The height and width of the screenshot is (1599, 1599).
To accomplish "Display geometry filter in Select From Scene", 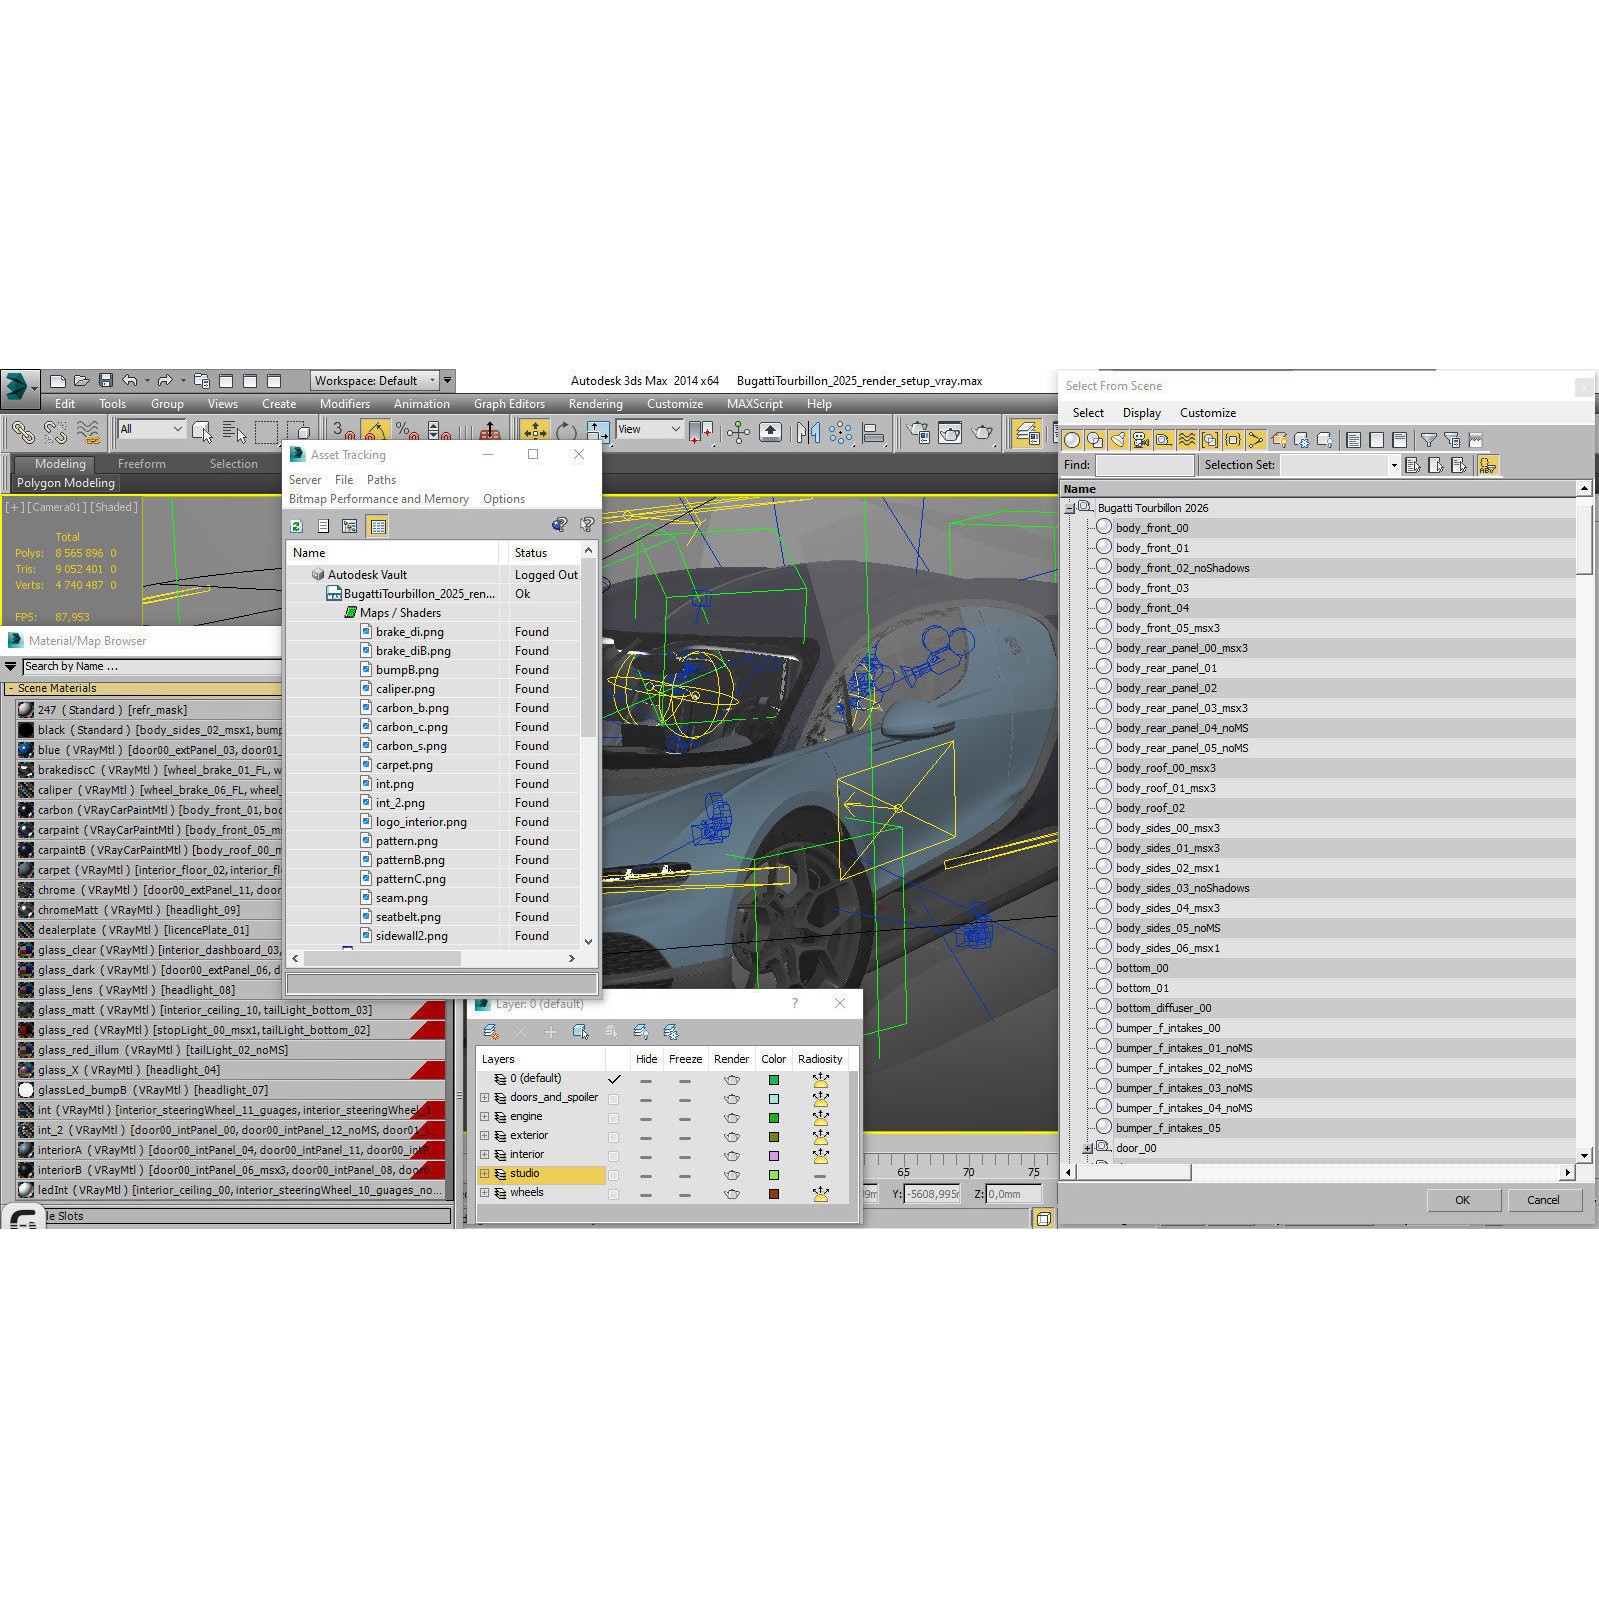I will 1072,440.
